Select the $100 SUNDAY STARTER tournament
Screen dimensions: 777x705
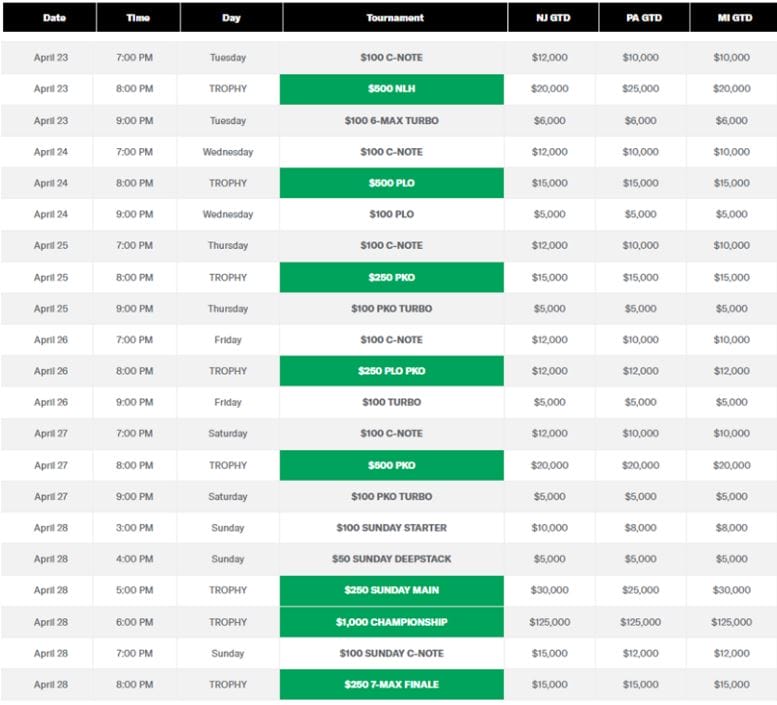391,527
